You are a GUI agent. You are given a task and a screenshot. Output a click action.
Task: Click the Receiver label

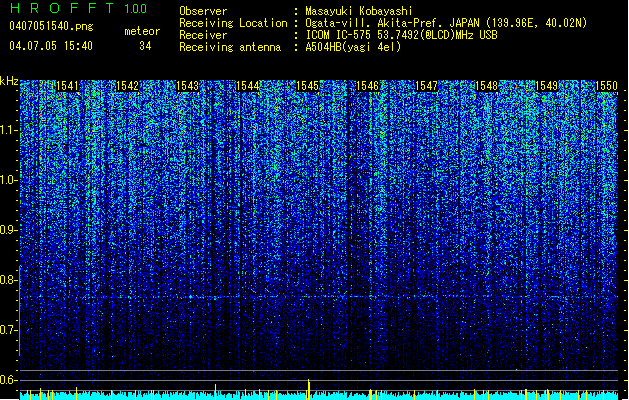(203, 35)
